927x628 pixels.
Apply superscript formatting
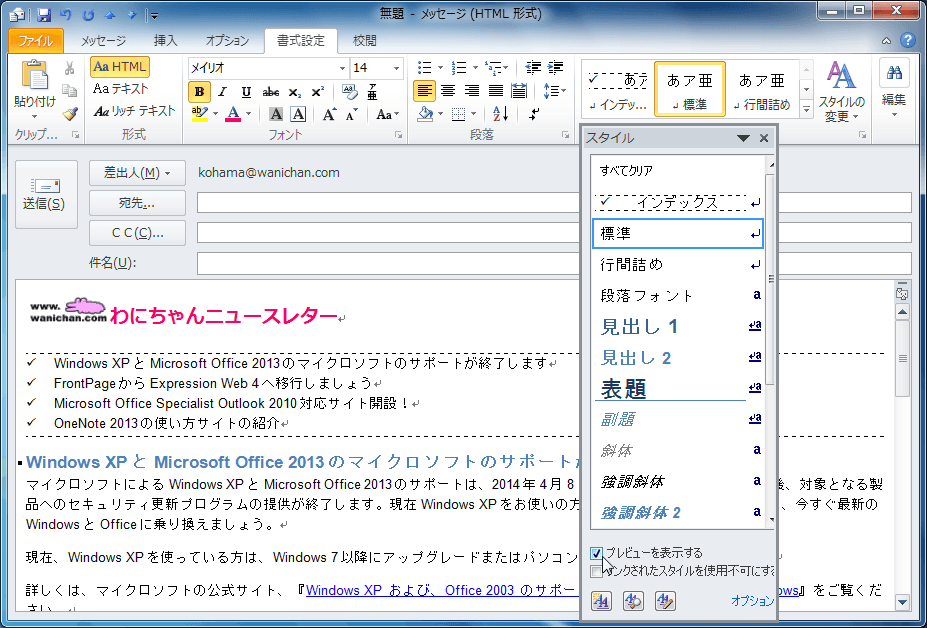[318, 92]
